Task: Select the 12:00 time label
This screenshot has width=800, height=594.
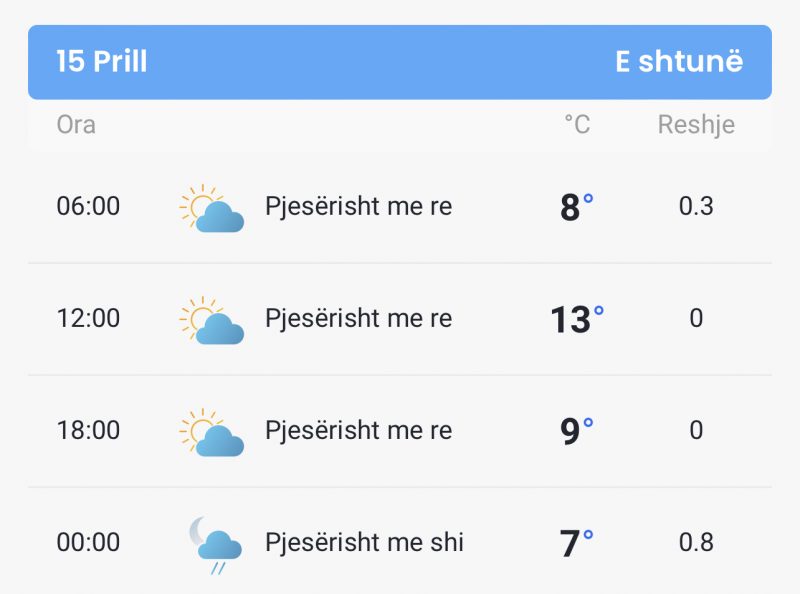Action: point(88,318)
